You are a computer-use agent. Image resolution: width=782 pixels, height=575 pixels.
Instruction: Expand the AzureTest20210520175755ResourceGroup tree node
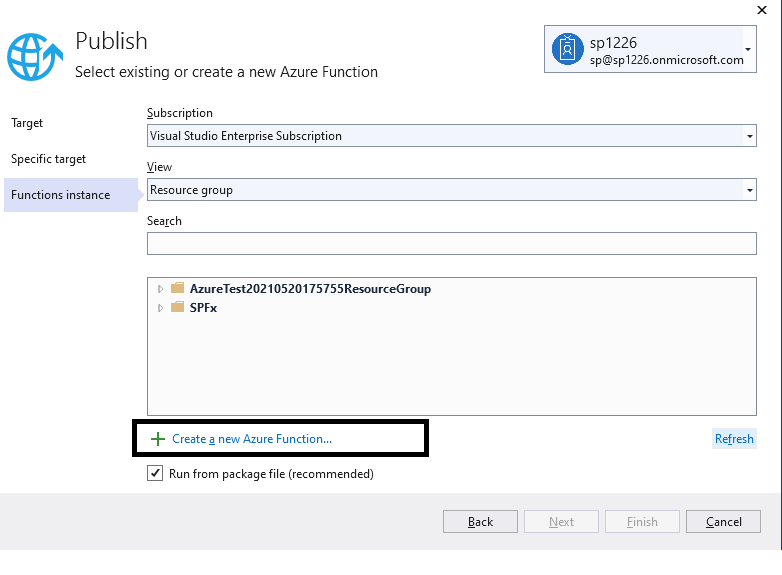[160, 289]
